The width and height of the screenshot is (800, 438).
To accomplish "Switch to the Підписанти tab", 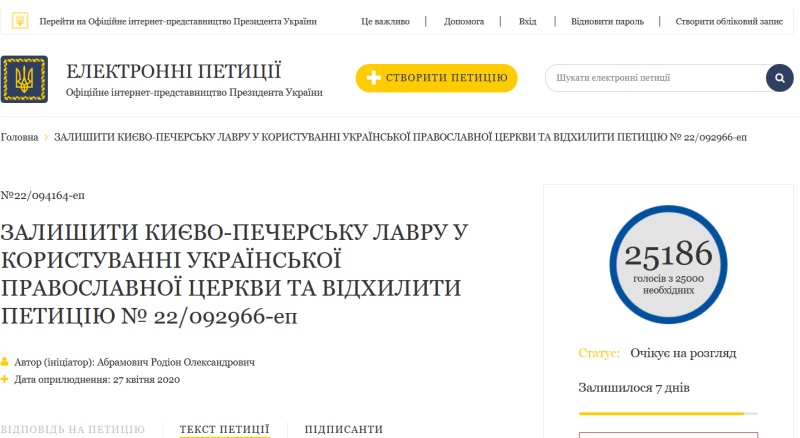I will [x=343, y=429].
